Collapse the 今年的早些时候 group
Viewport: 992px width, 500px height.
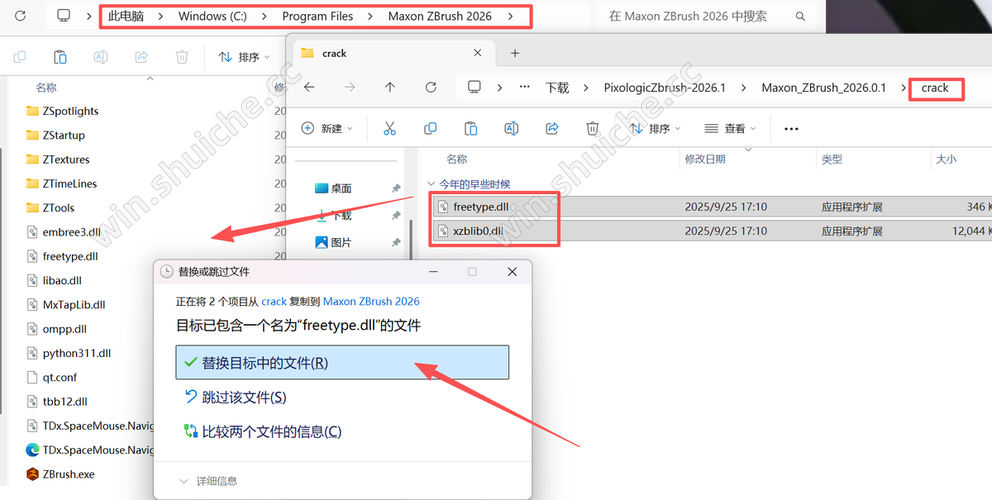431,184
